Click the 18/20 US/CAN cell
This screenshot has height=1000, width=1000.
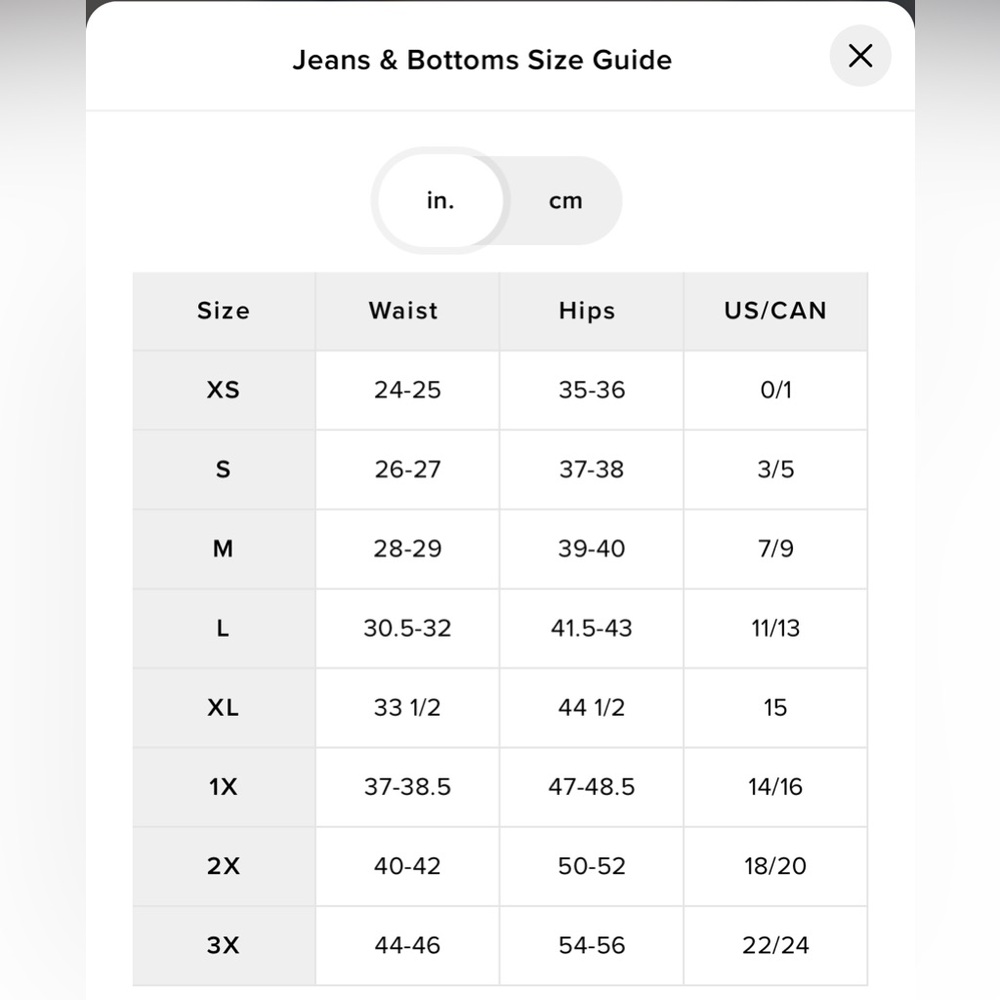click(x=776, y=866)
